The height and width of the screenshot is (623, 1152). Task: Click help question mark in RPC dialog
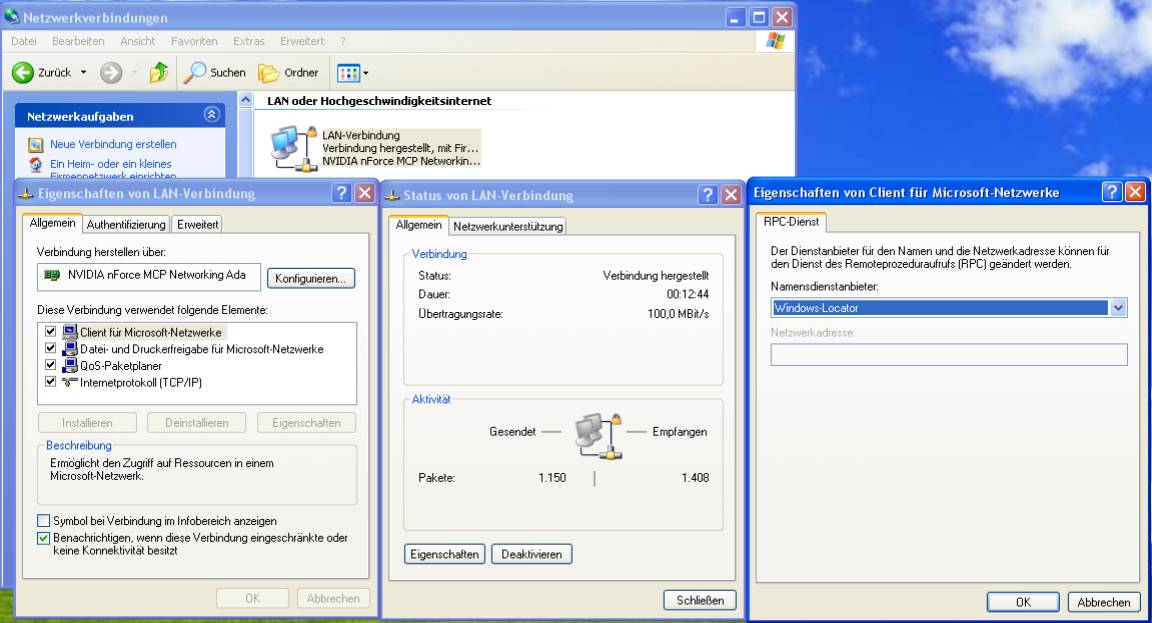(1112, 193)
